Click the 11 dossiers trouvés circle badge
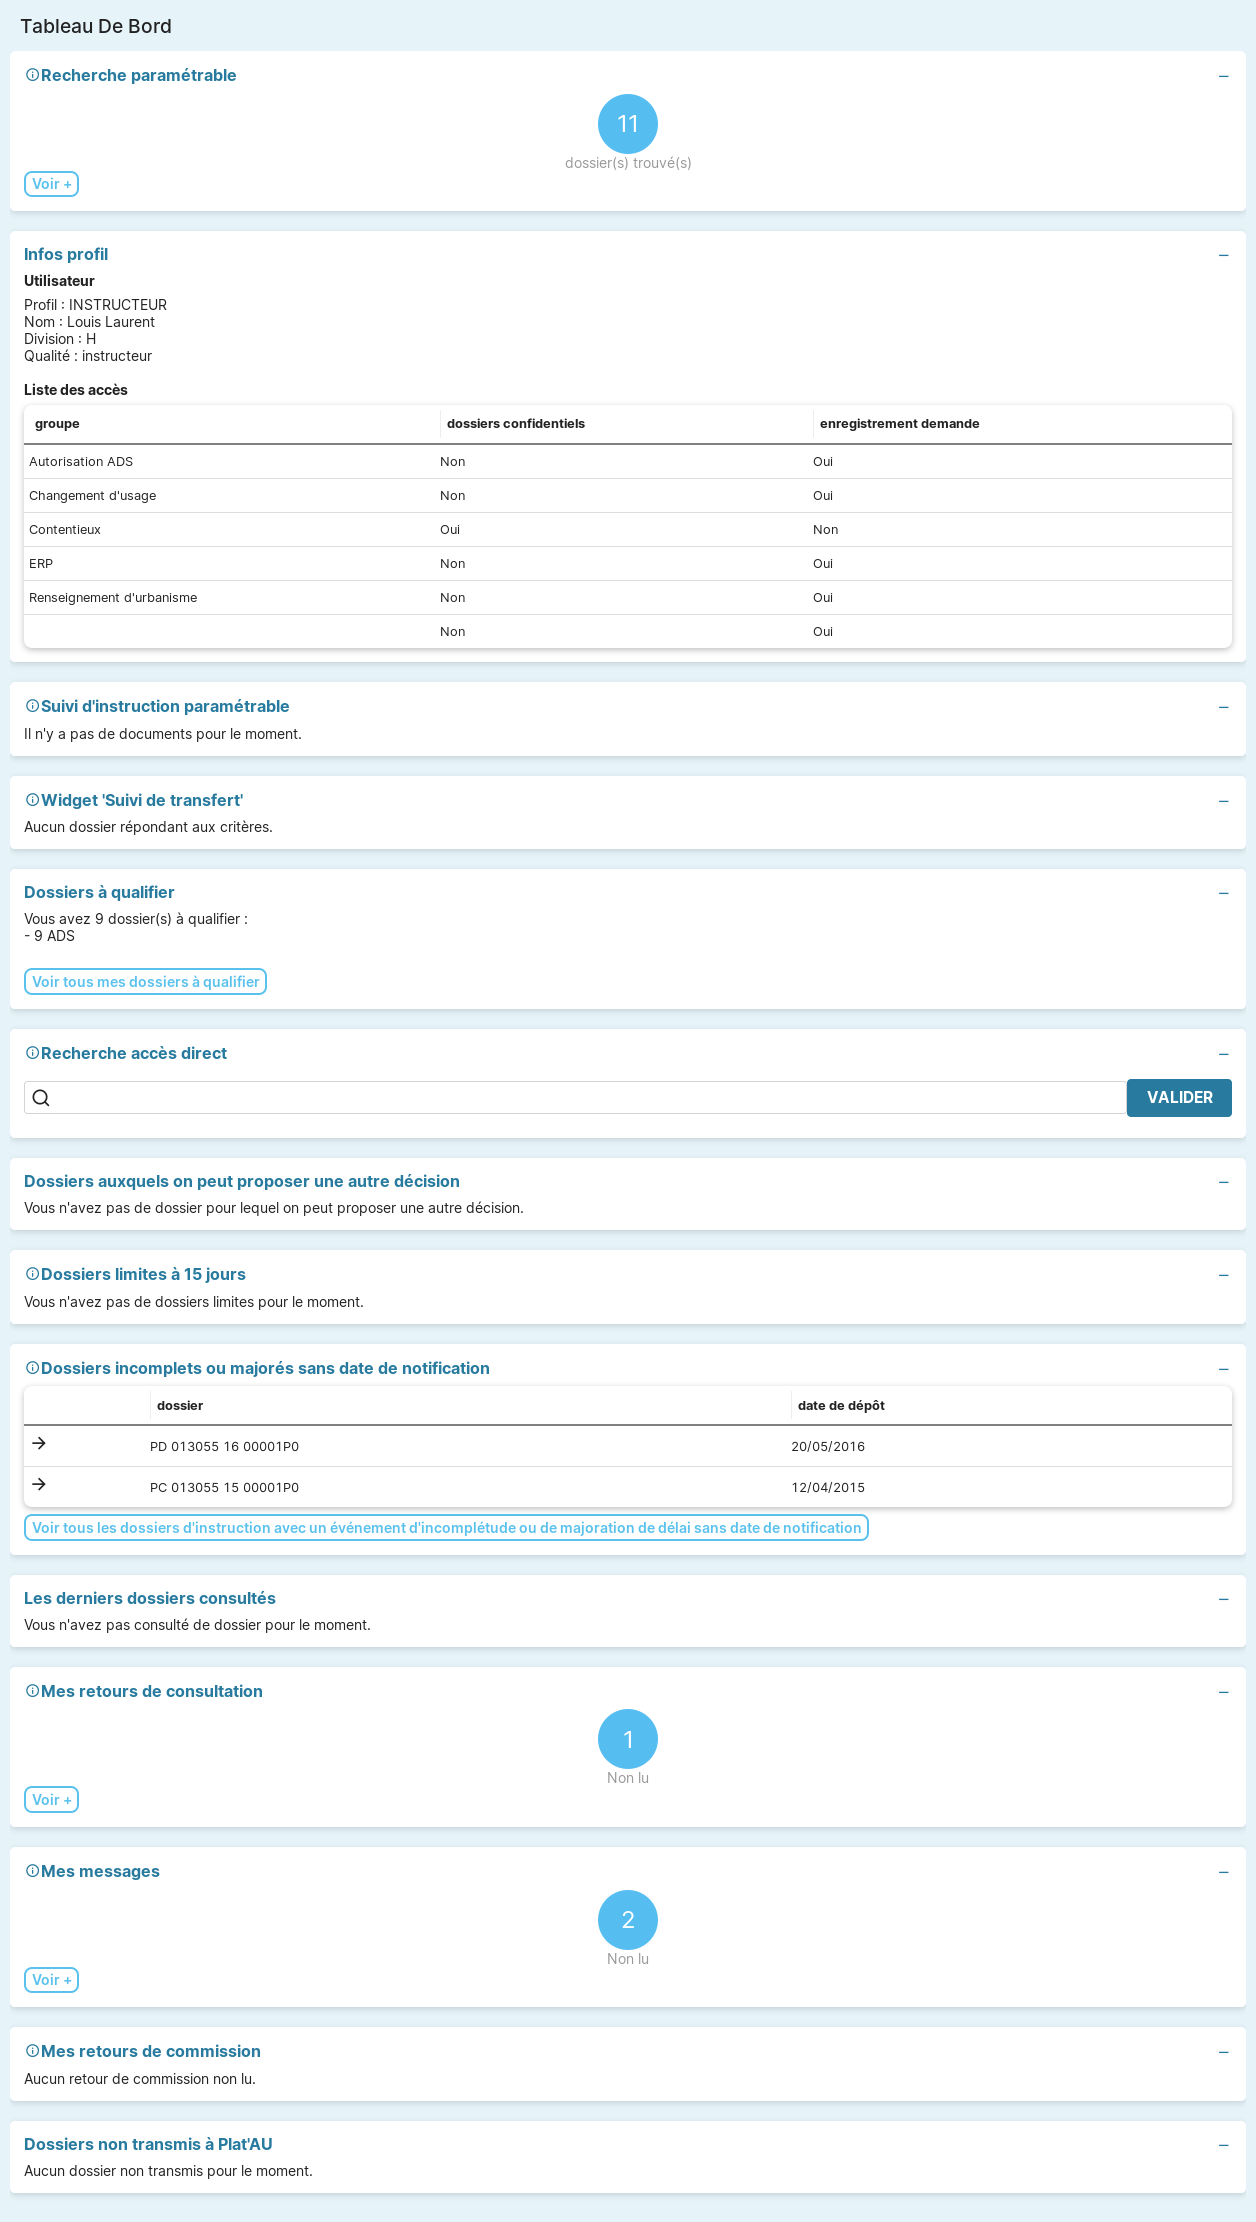Image resolution: width=1256 pixels, height=2222 pixels. (628, 124)
